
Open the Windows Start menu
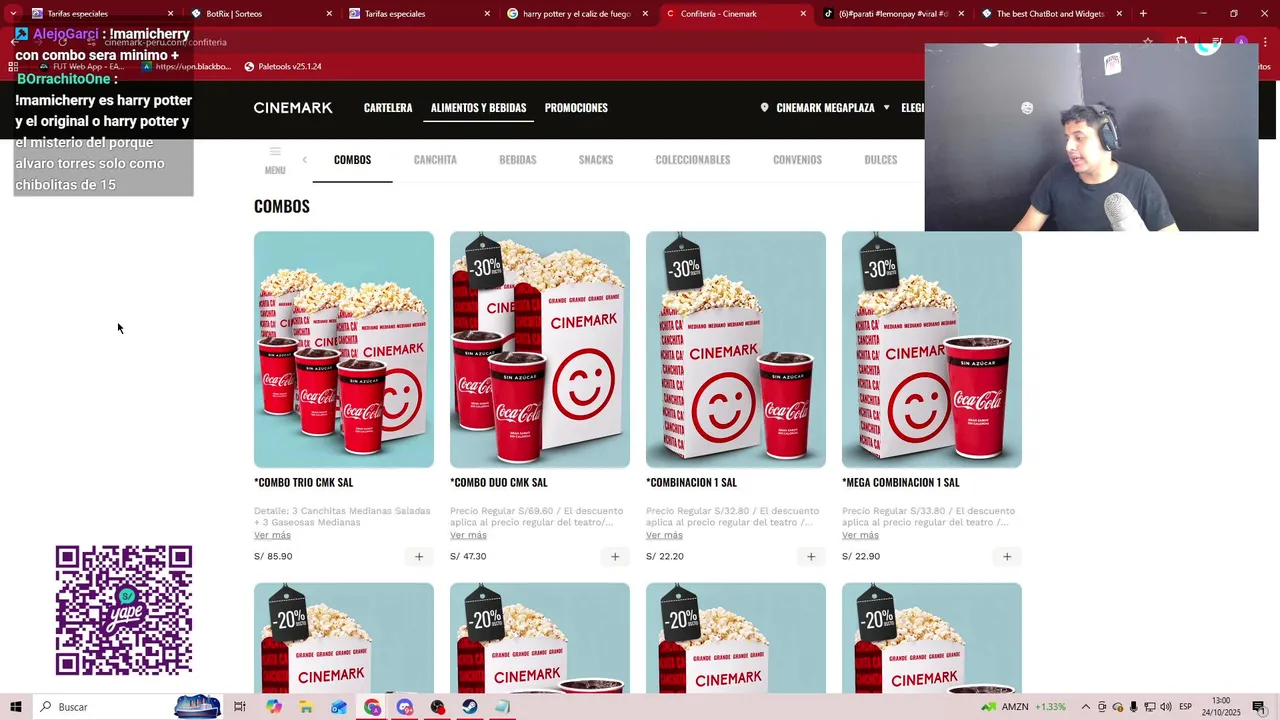(x=15, y=707)
